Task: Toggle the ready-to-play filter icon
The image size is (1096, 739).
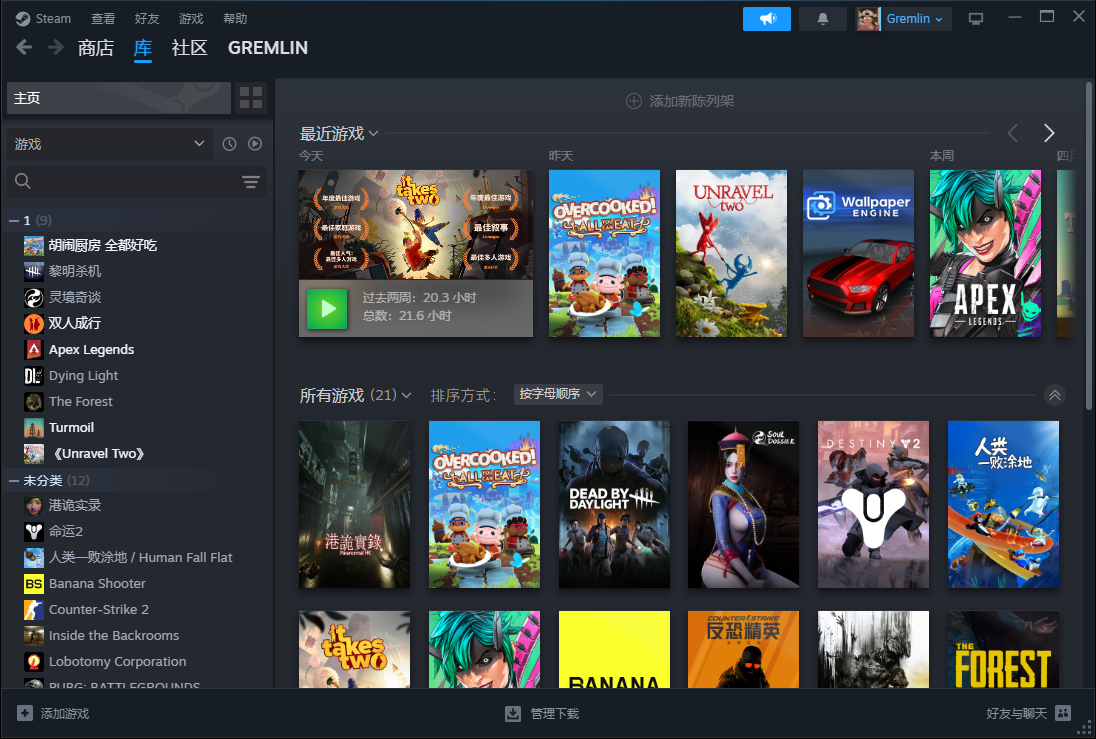Action: coord(255,144)
